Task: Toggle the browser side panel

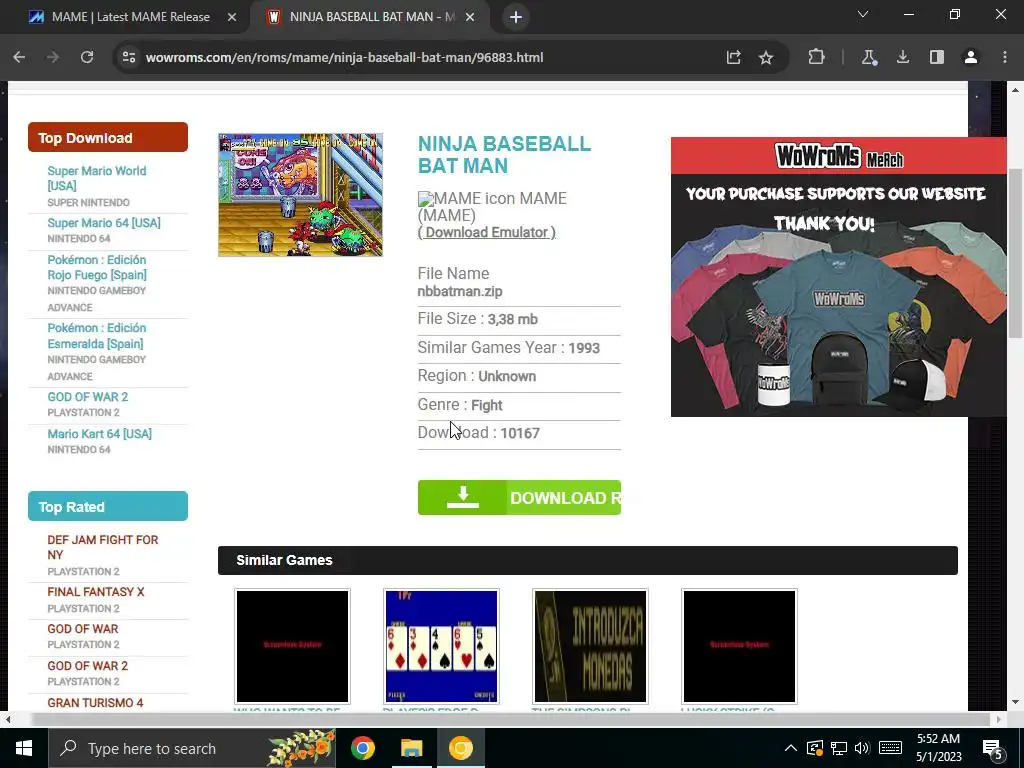Action: pos(936,57)
